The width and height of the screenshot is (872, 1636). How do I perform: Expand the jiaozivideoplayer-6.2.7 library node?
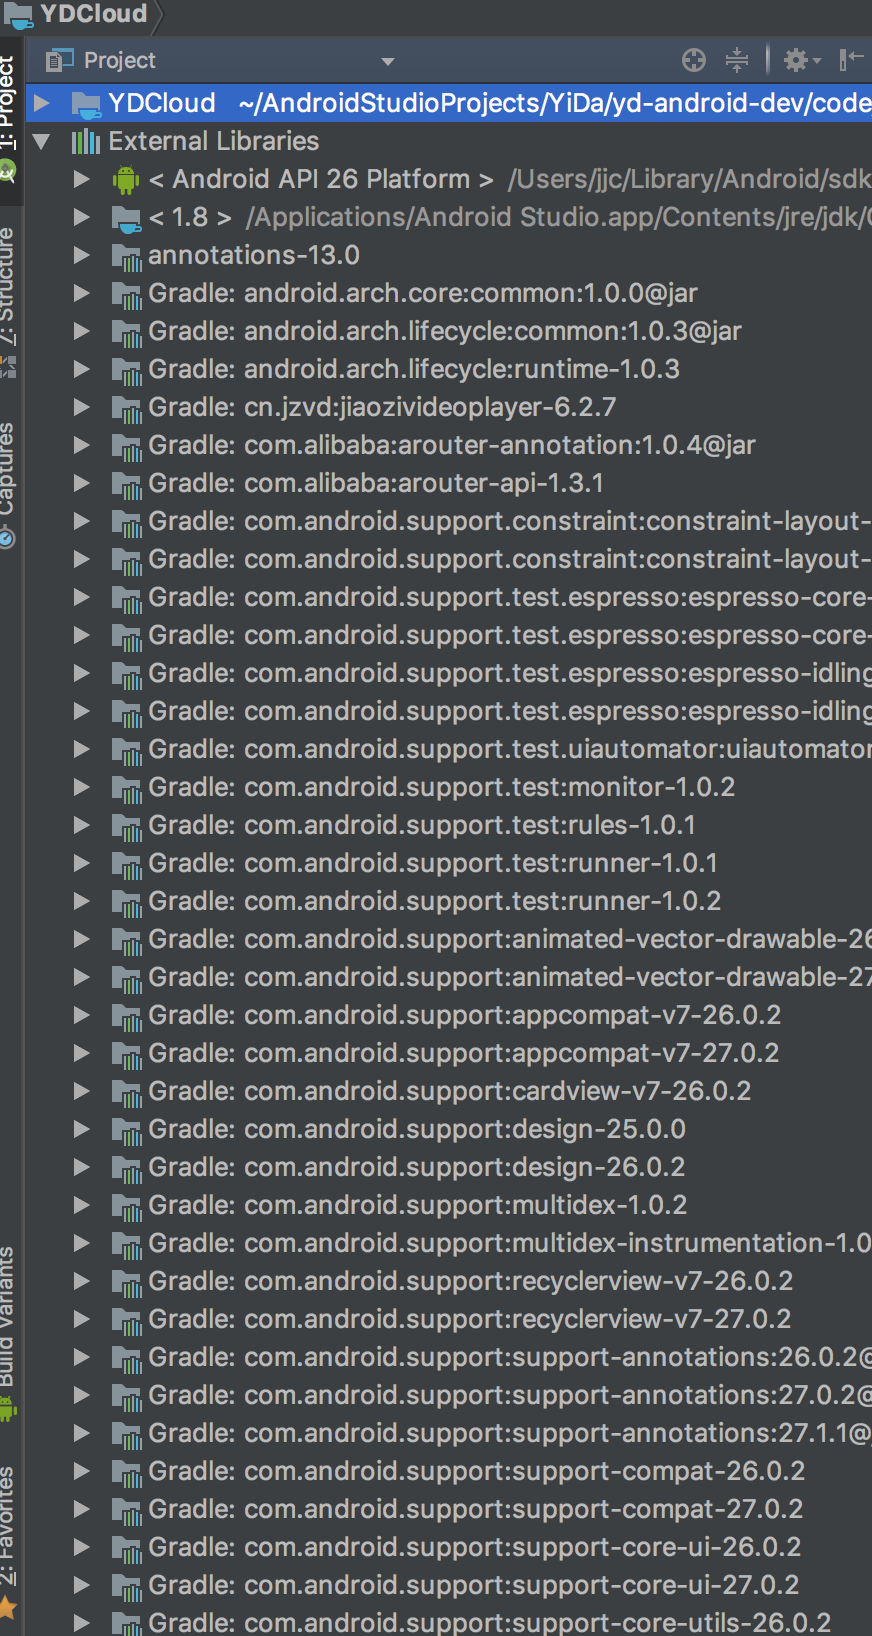coord(82,407)
